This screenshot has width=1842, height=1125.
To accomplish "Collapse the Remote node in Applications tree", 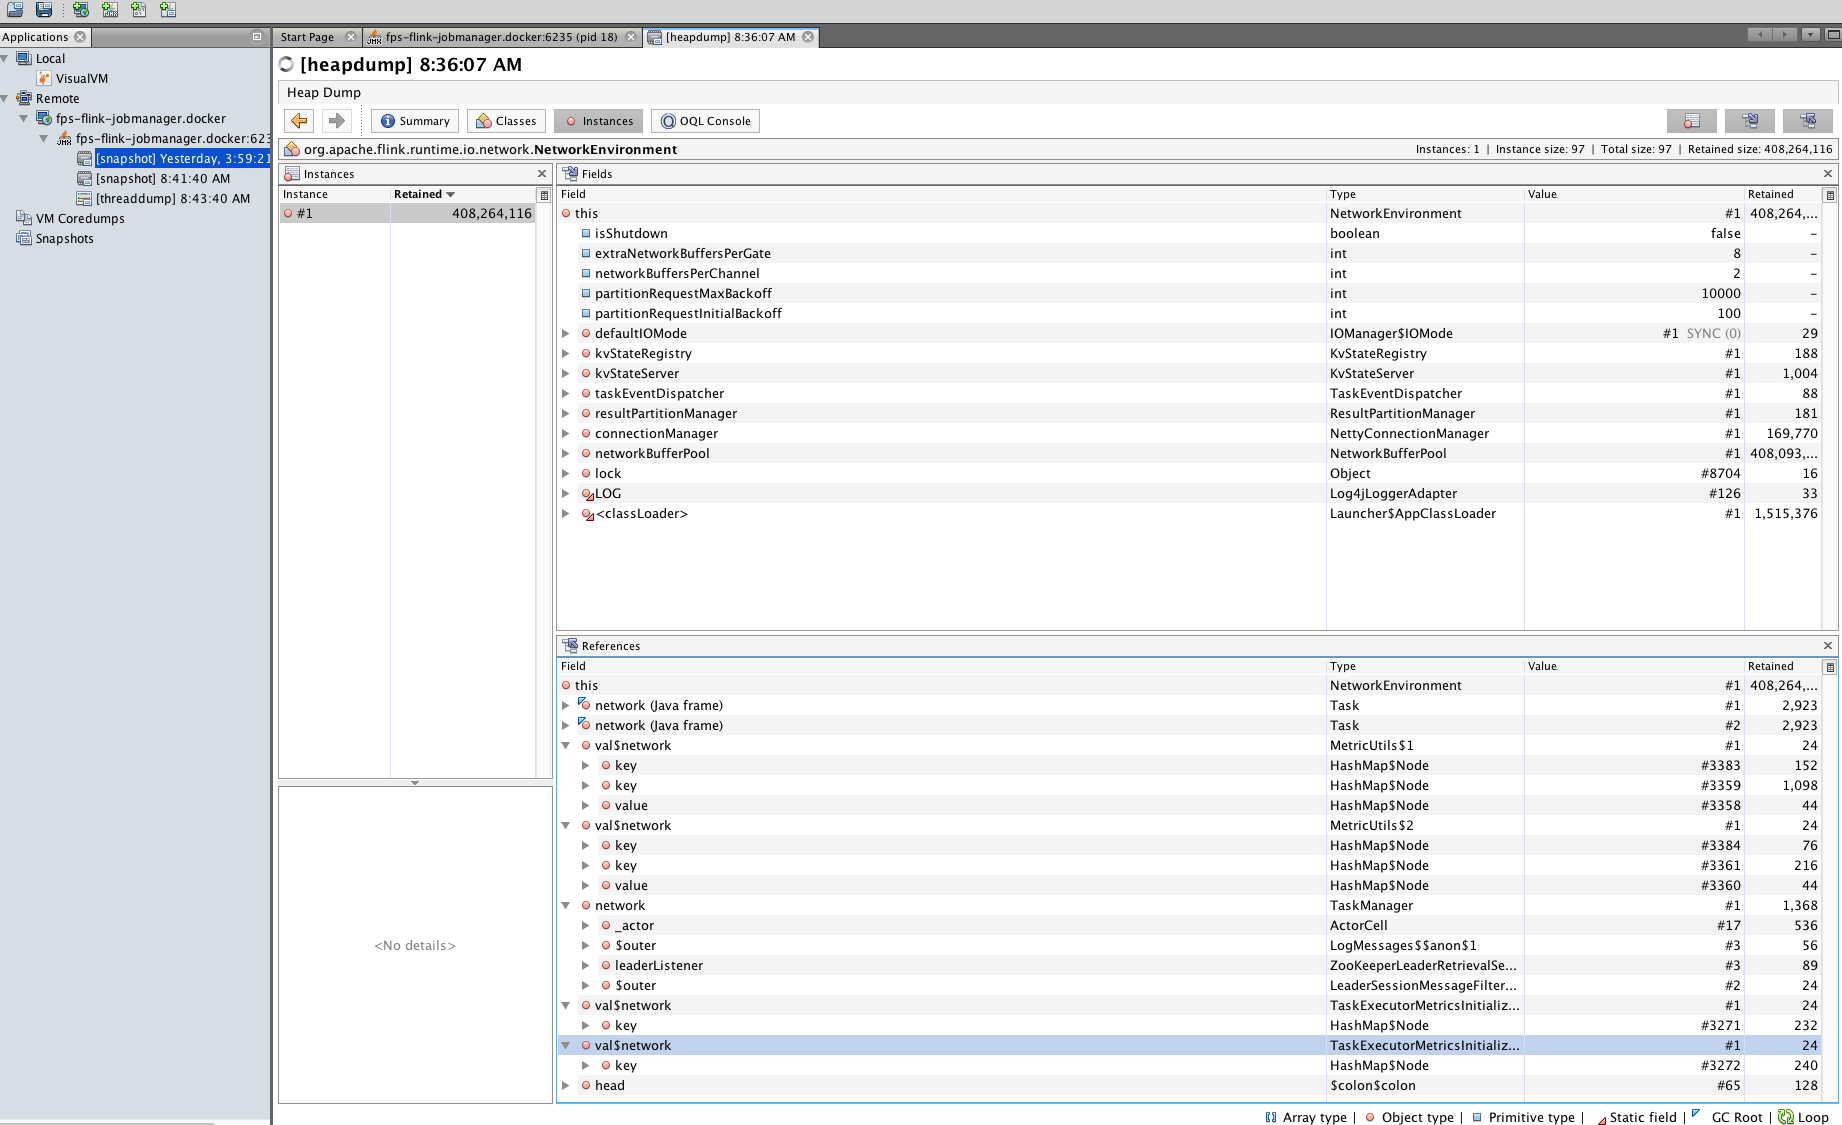I will pyautogui.click(x=6, y=99).
